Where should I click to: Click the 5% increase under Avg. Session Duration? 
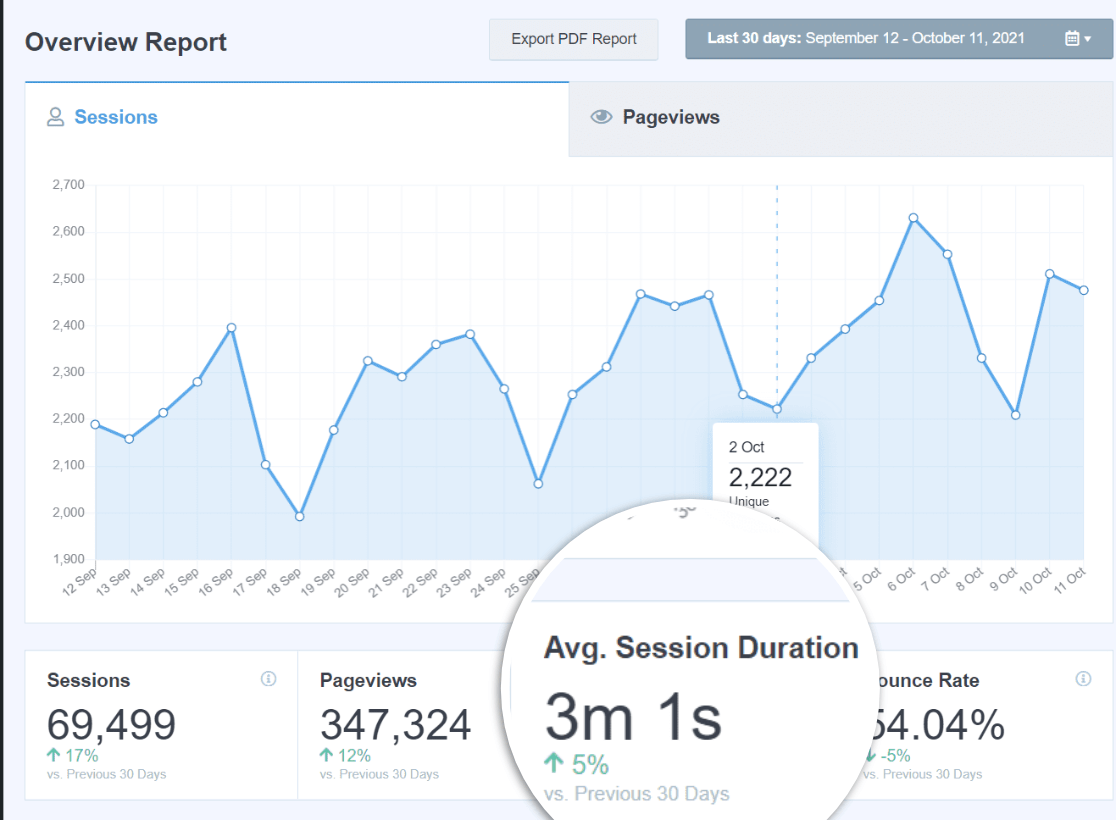click(577, 765)
